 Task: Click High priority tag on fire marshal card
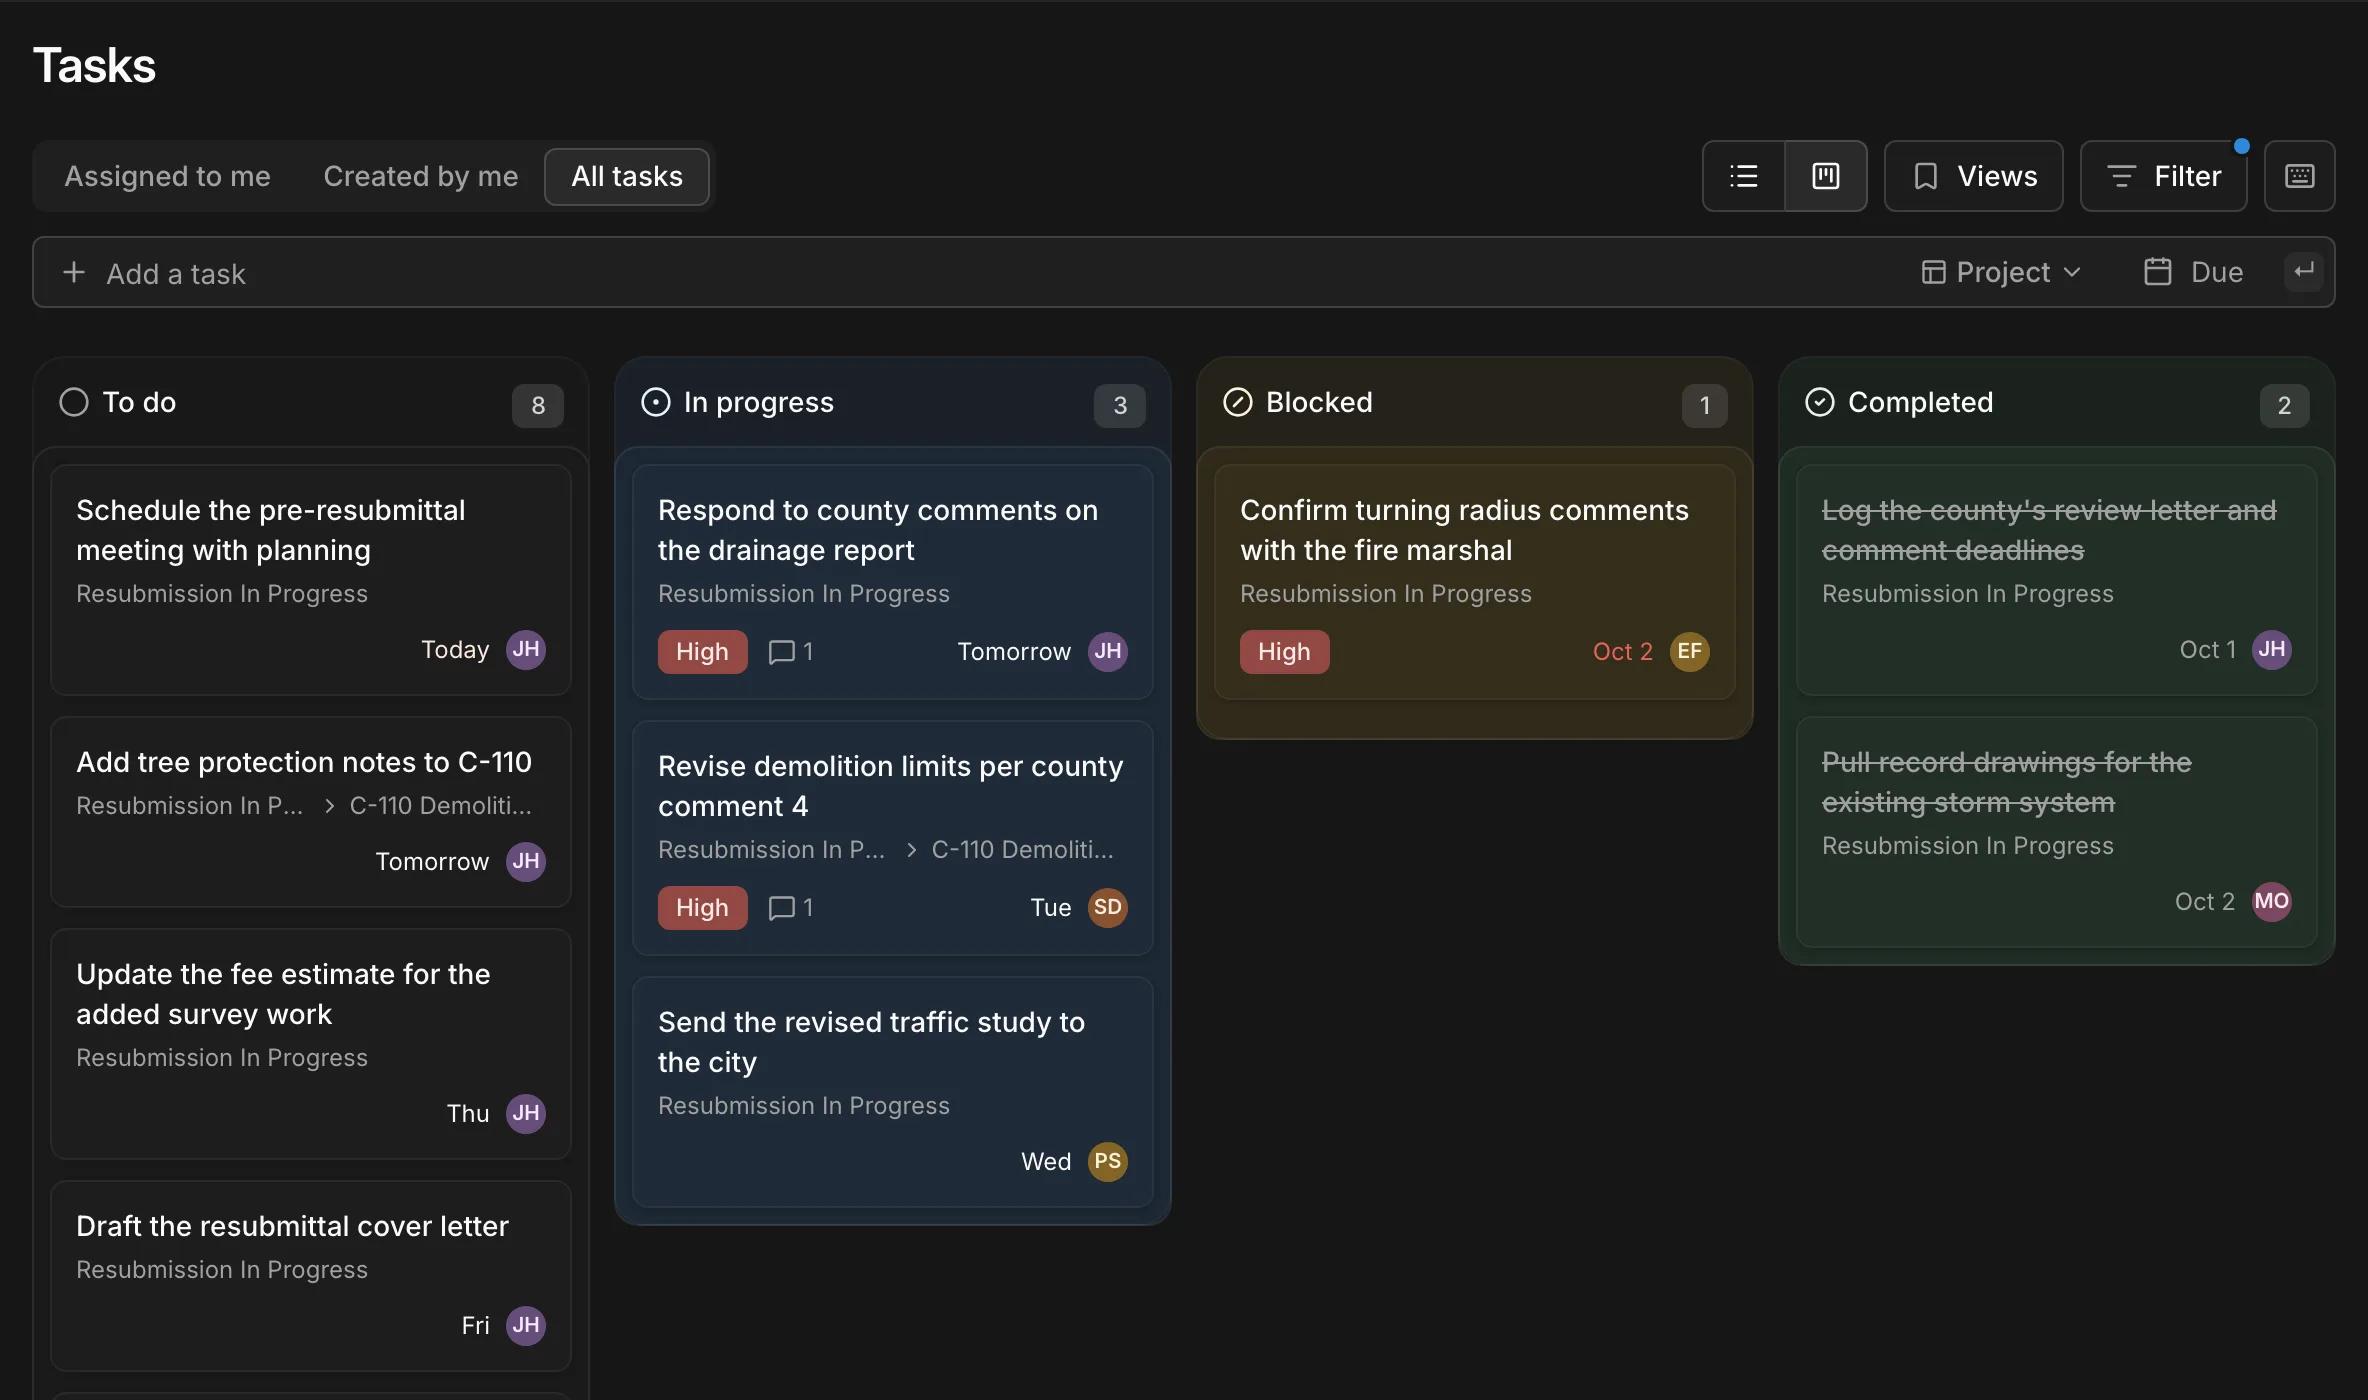coord(1284,652)
